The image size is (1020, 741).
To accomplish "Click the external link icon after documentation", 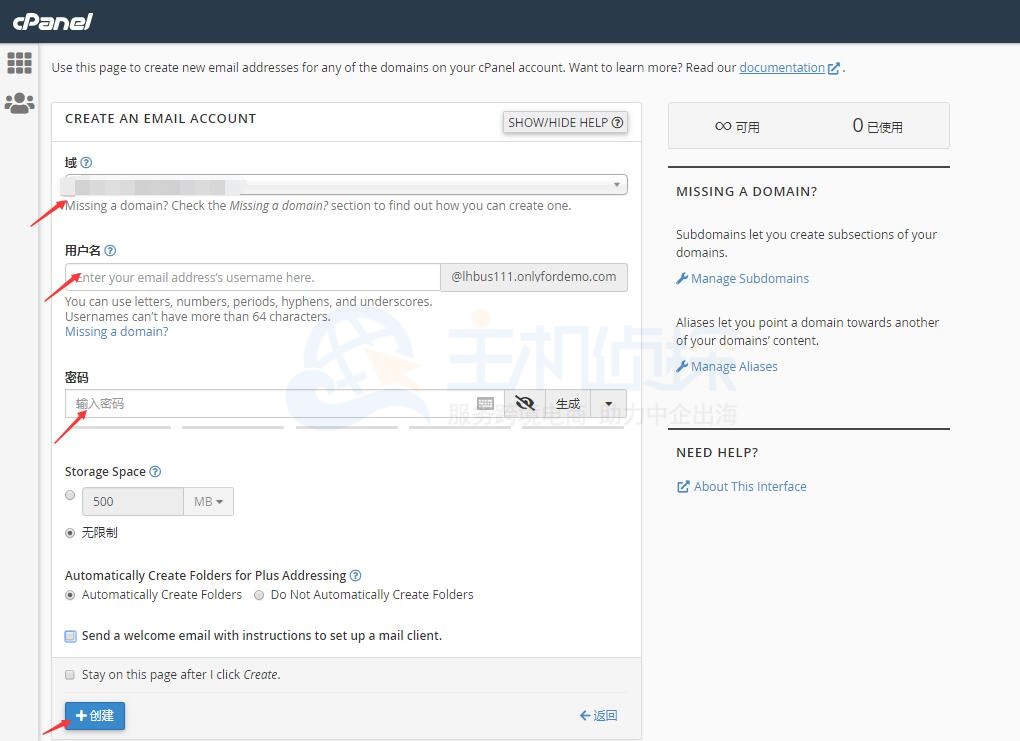I will 833,68.
